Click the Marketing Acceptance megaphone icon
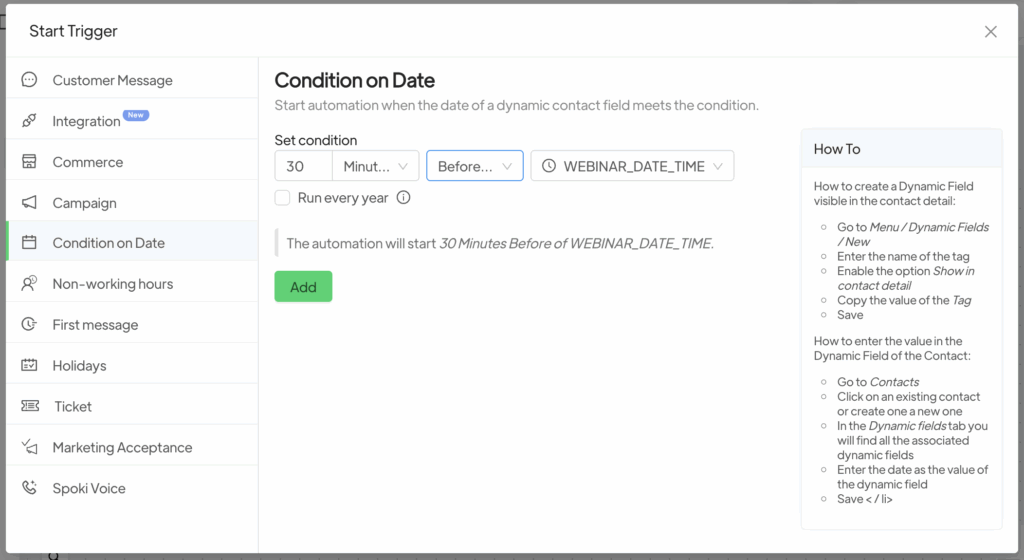 pyautogui.click(x=29, y=448)
